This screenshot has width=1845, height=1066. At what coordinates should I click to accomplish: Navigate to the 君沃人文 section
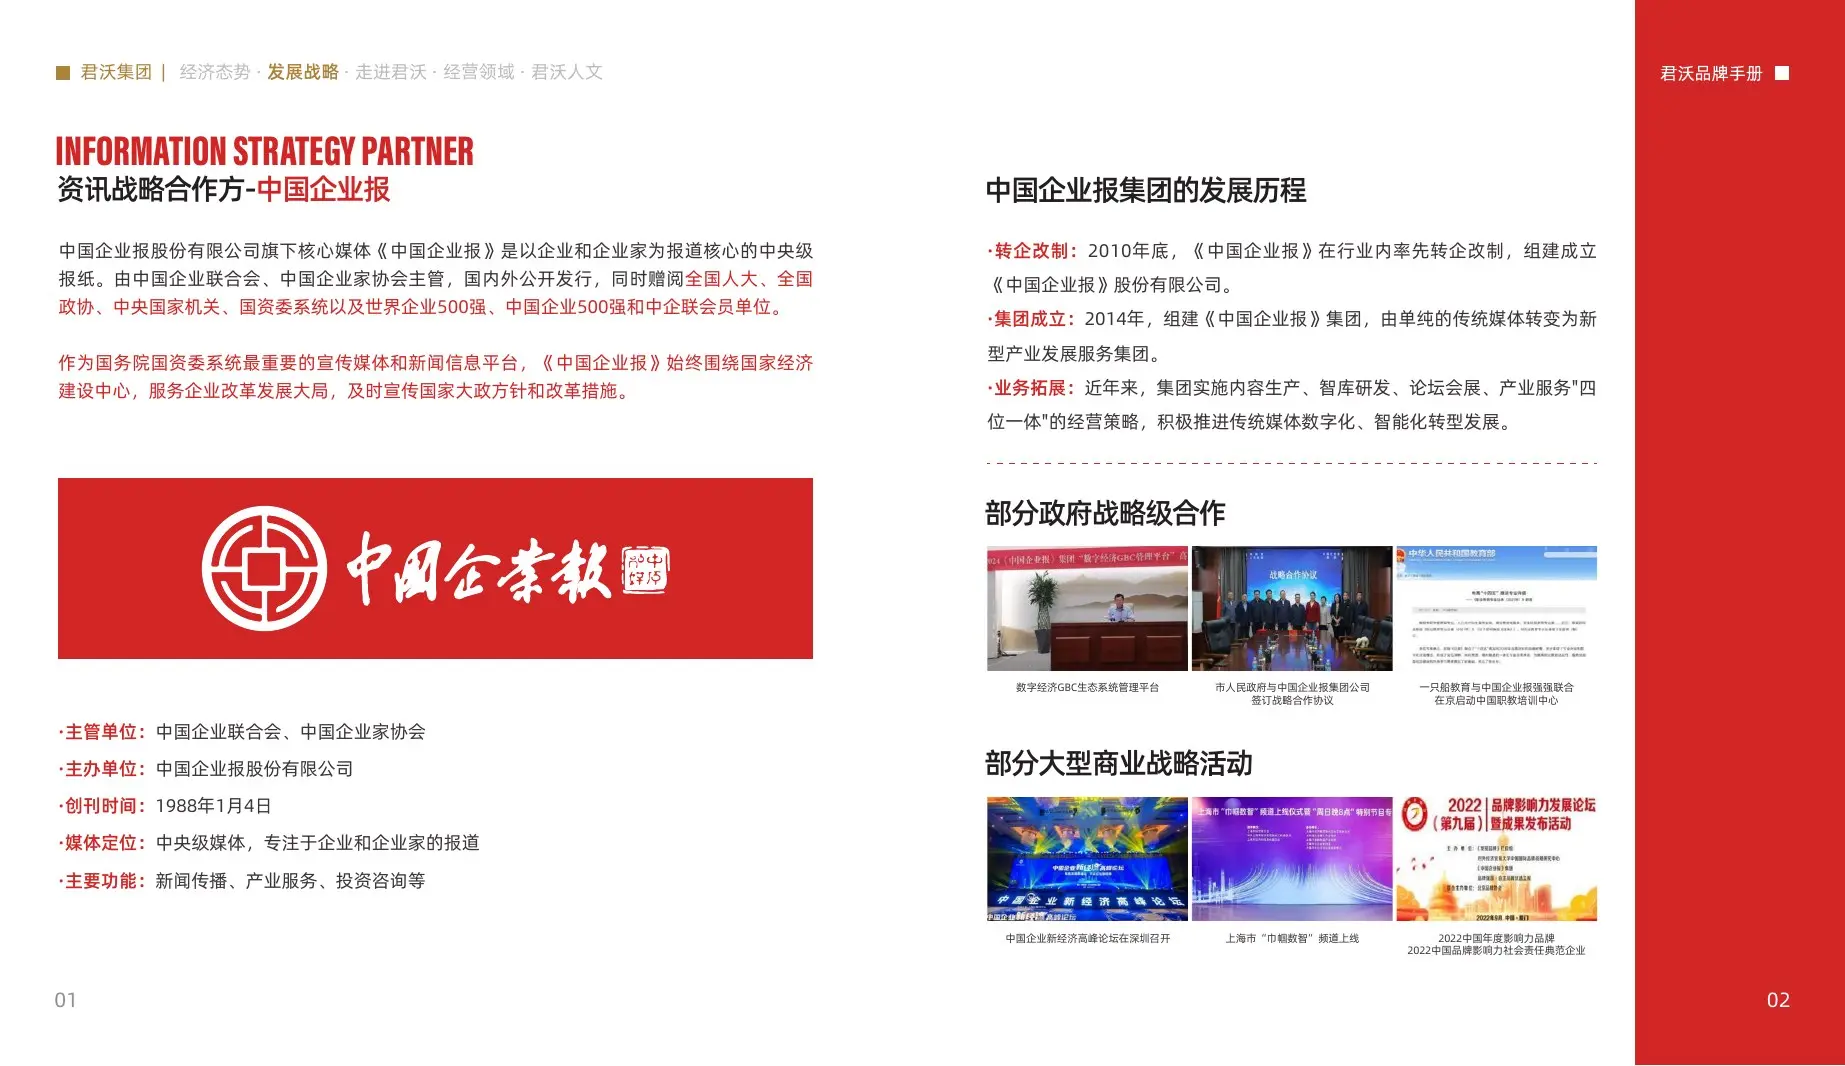coord(567,72)
